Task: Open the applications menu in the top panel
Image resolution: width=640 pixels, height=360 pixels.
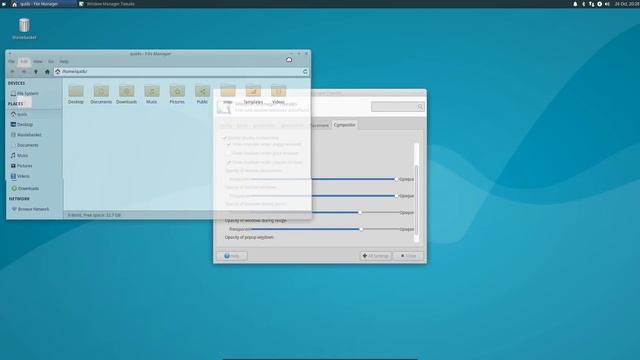Action: pos(4,4)
